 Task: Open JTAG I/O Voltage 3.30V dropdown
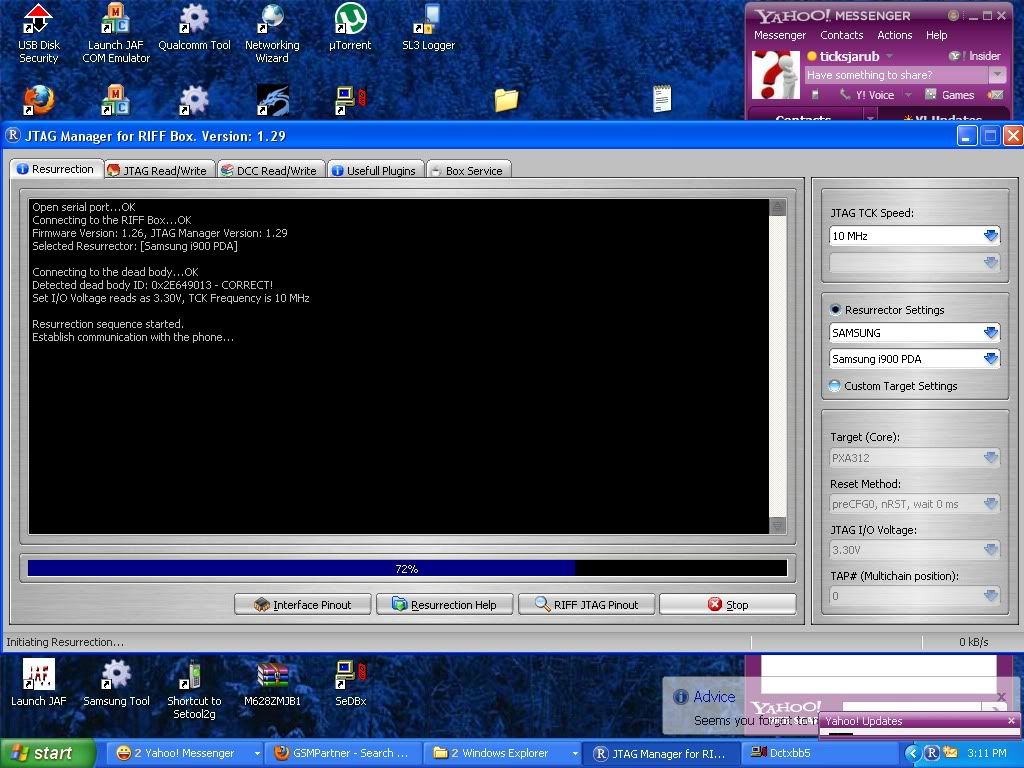[991, 550]
